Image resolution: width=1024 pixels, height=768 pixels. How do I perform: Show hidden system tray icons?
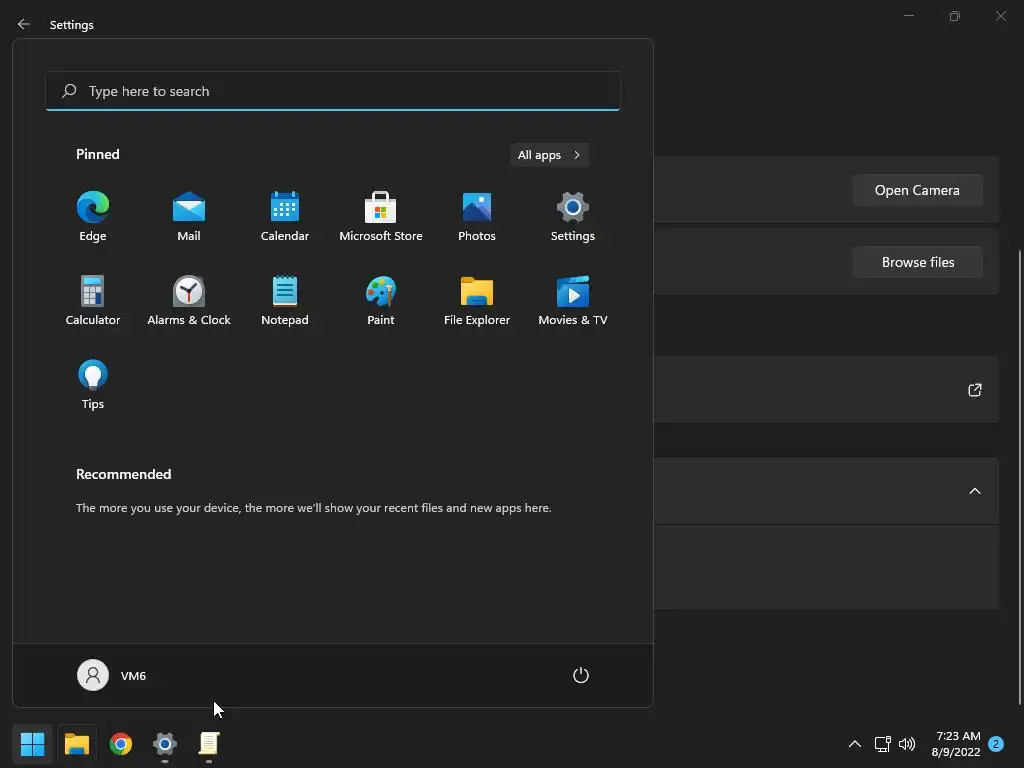pos(854,744)
